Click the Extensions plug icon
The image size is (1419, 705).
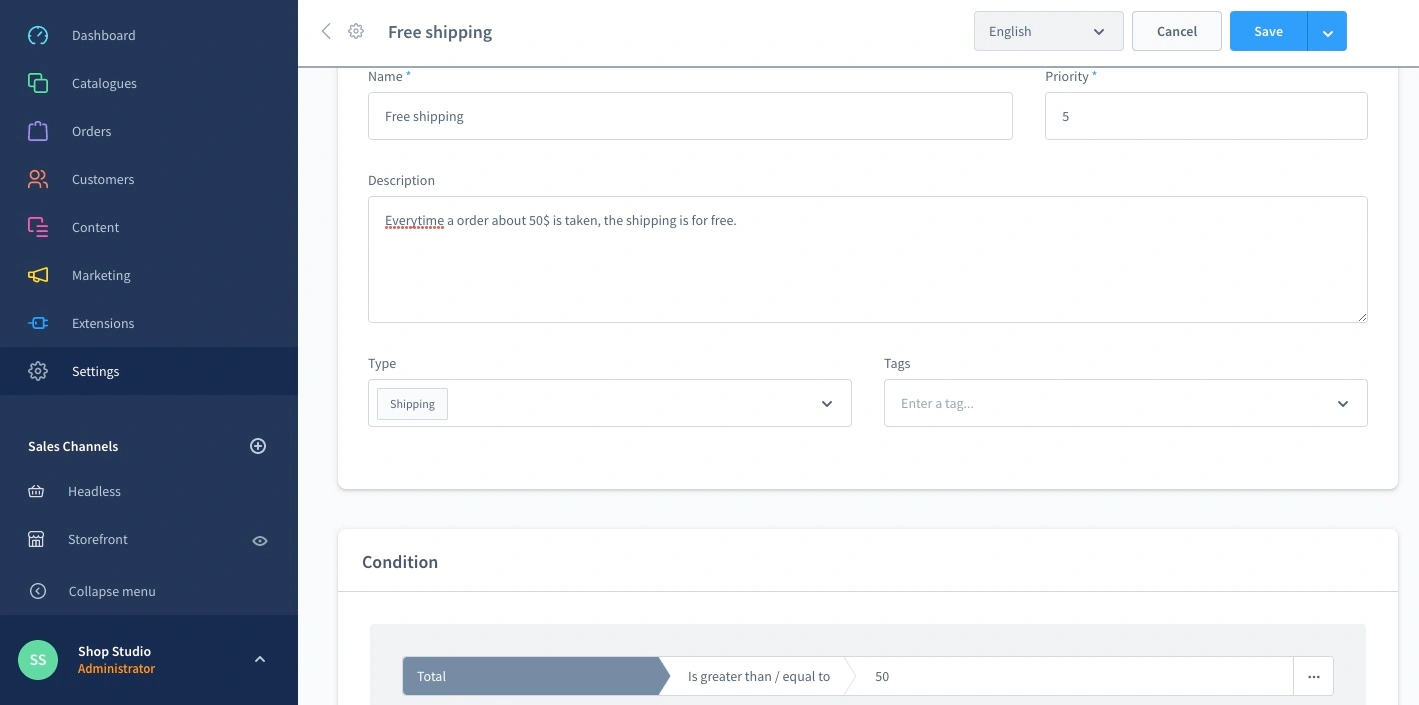click(x=38, y=323)
